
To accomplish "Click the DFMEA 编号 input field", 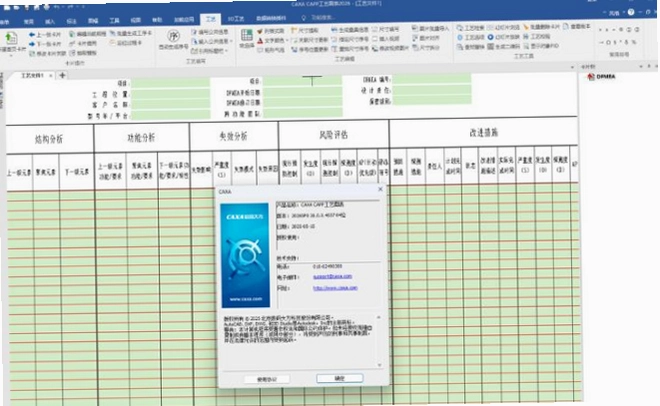I will point(431,79).
